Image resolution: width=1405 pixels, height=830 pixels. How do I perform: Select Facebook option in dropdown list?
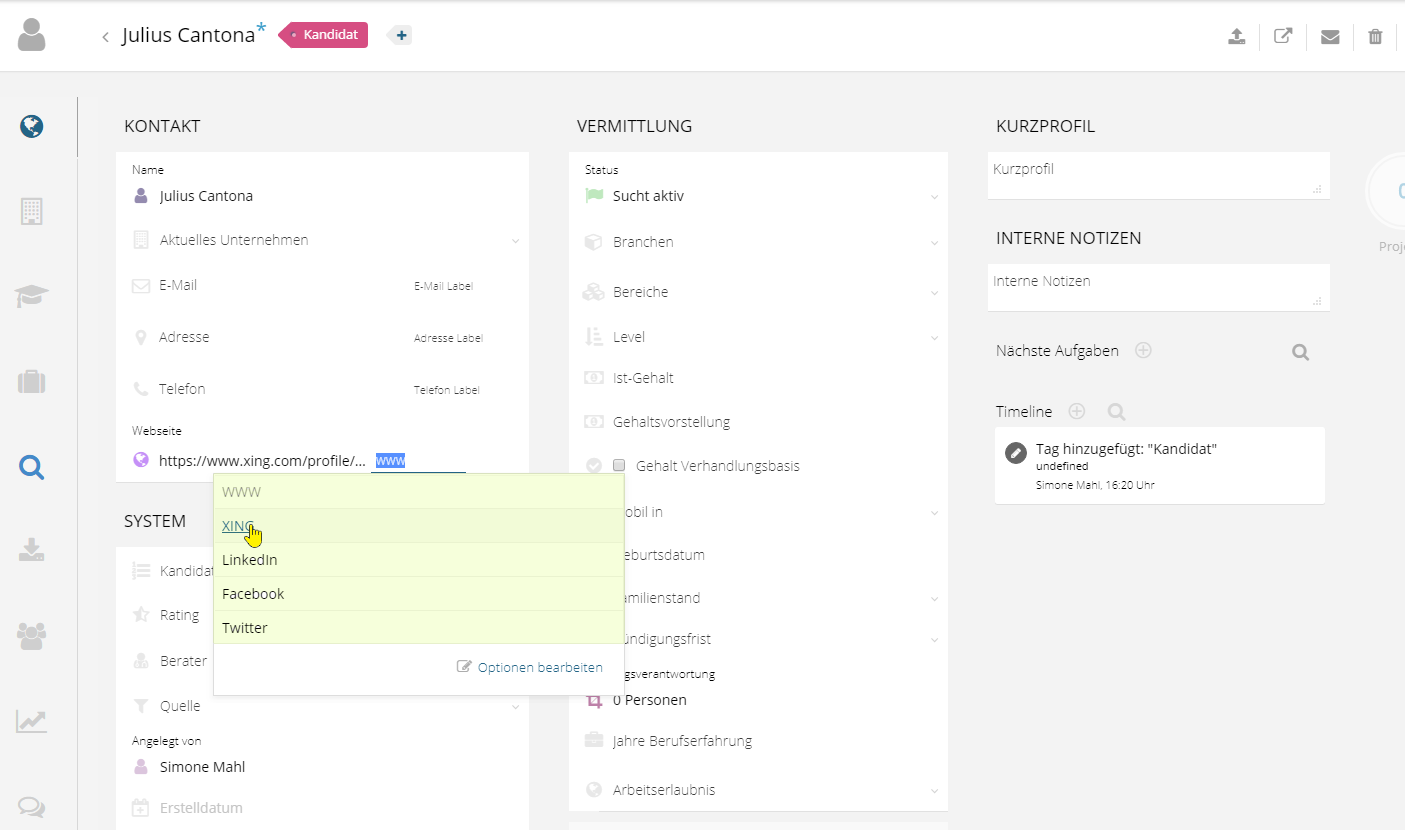pos(419,594)
